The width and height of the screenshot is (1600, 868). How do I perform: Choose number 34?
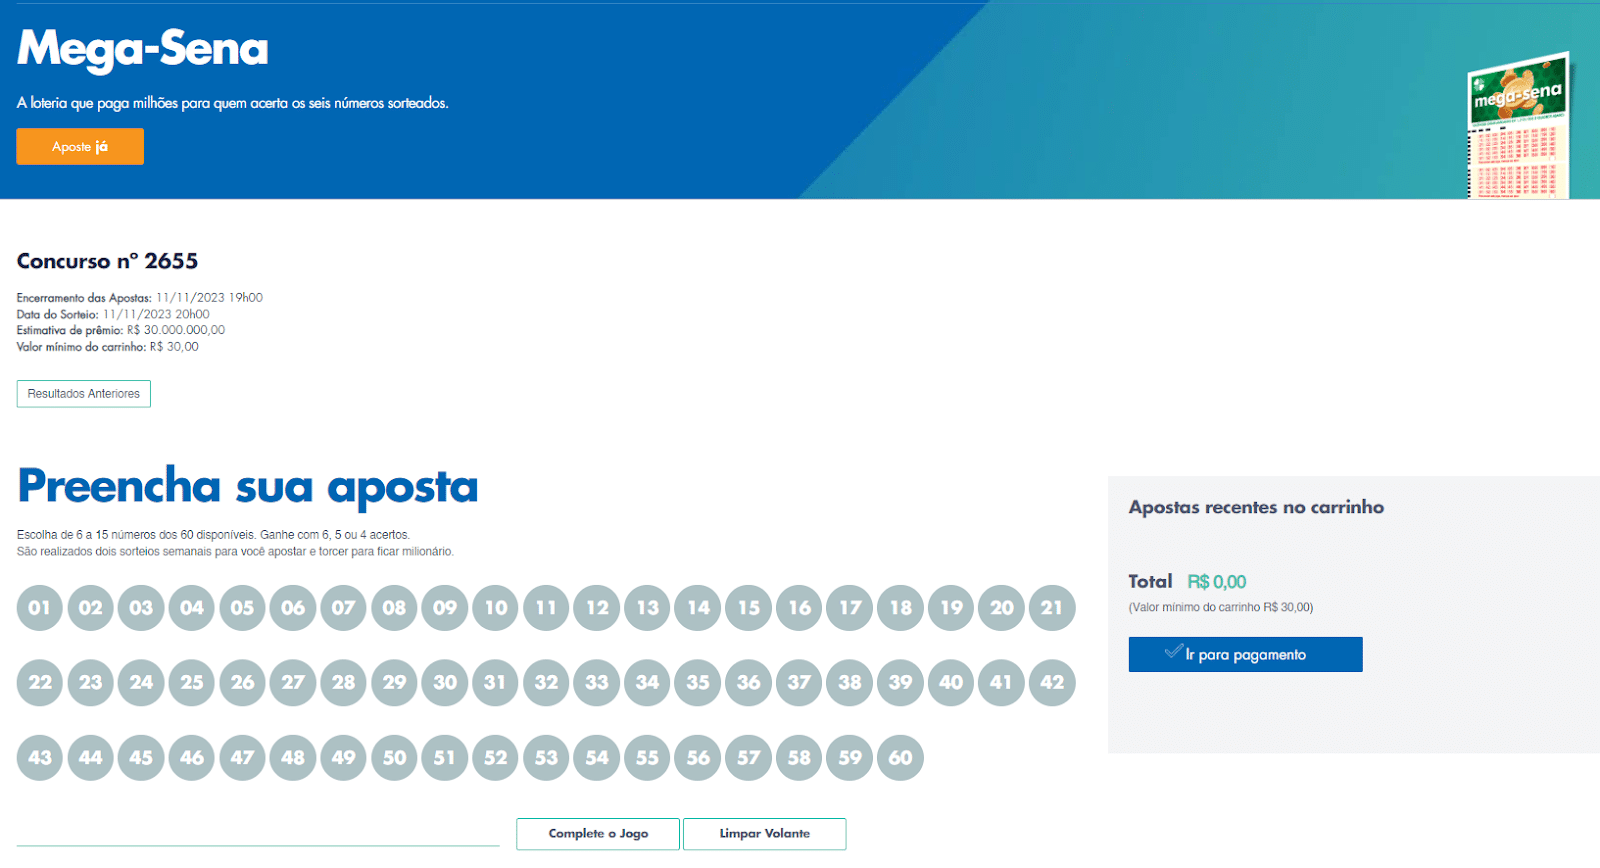[648, 683]
